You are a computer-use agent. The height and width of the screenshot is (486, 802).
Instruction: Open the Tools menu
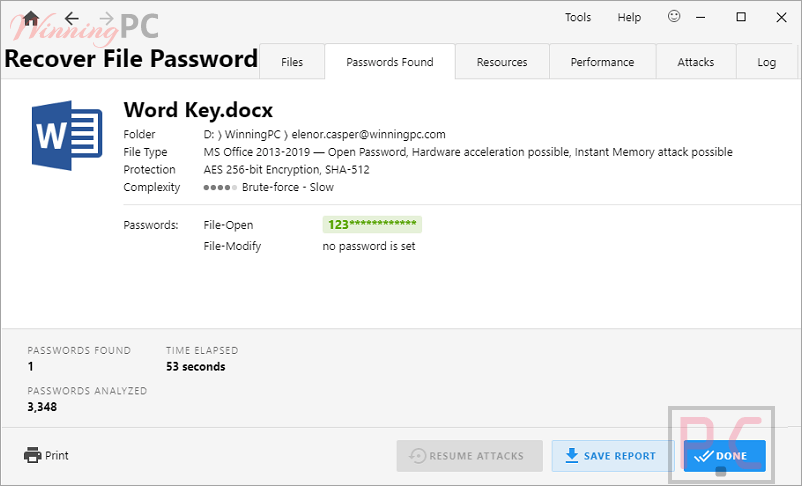[x=578, y=17]
